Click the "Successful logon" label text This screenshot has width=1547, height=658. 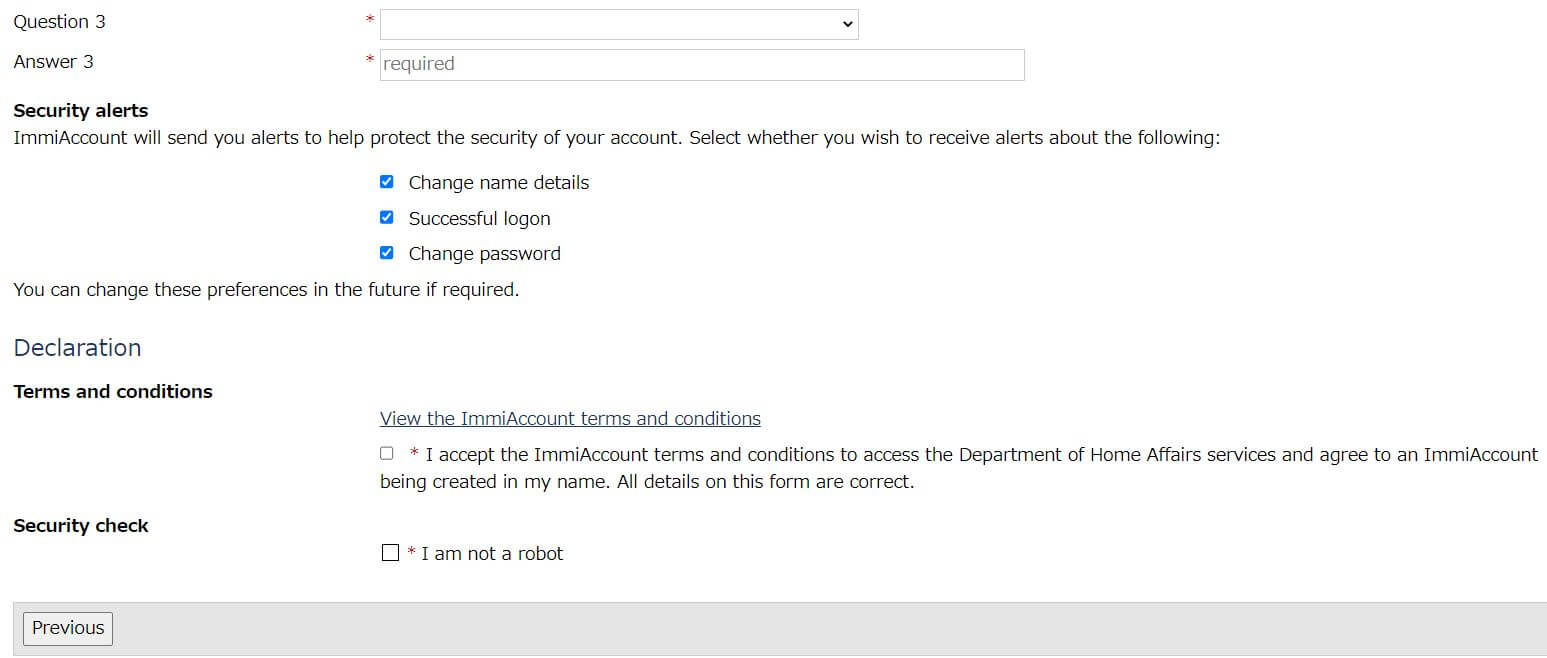(x=479, y=218)
